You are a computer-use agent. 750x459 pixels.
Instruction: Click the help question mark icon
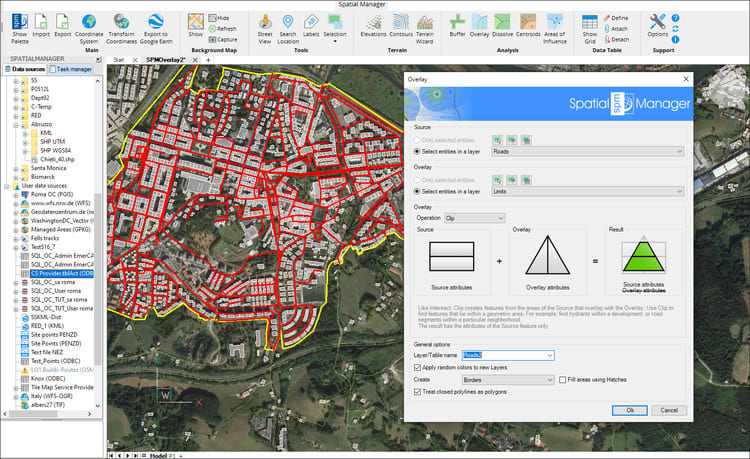(675, 18)
